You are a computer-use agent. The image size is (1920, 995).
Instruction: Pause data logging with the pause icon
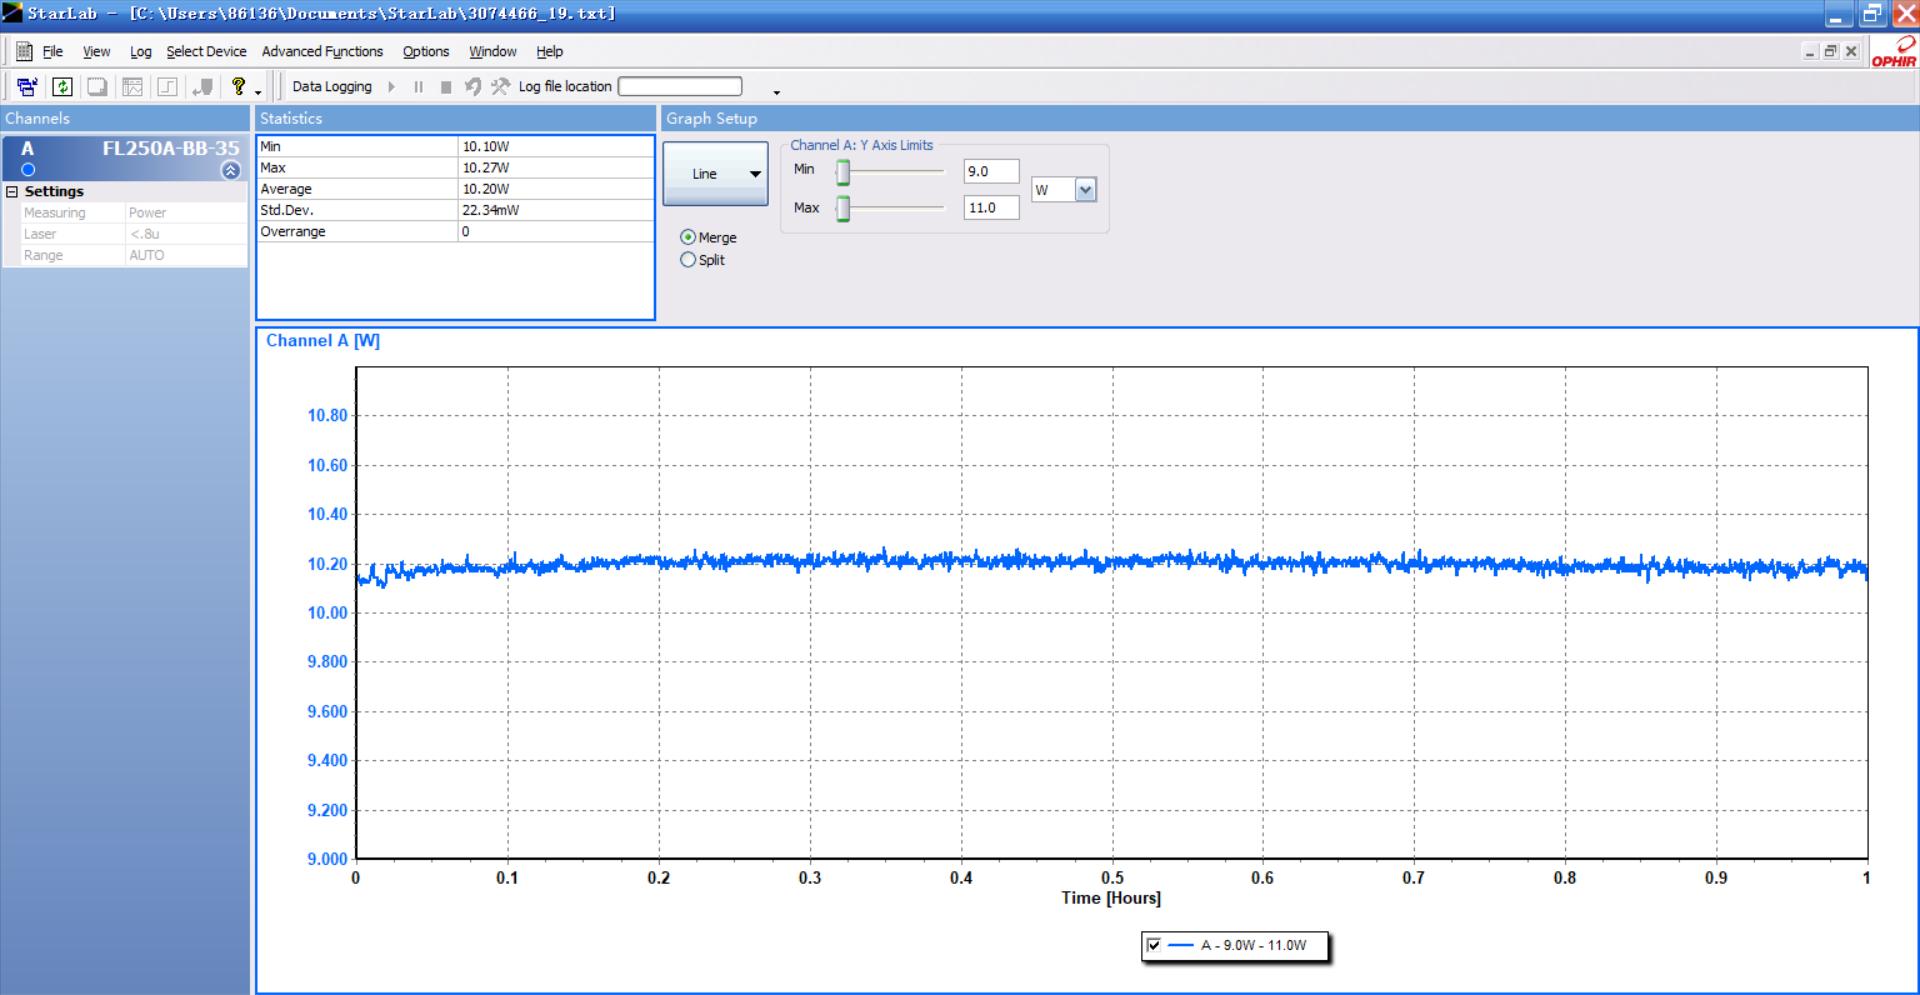pos(418,87)
